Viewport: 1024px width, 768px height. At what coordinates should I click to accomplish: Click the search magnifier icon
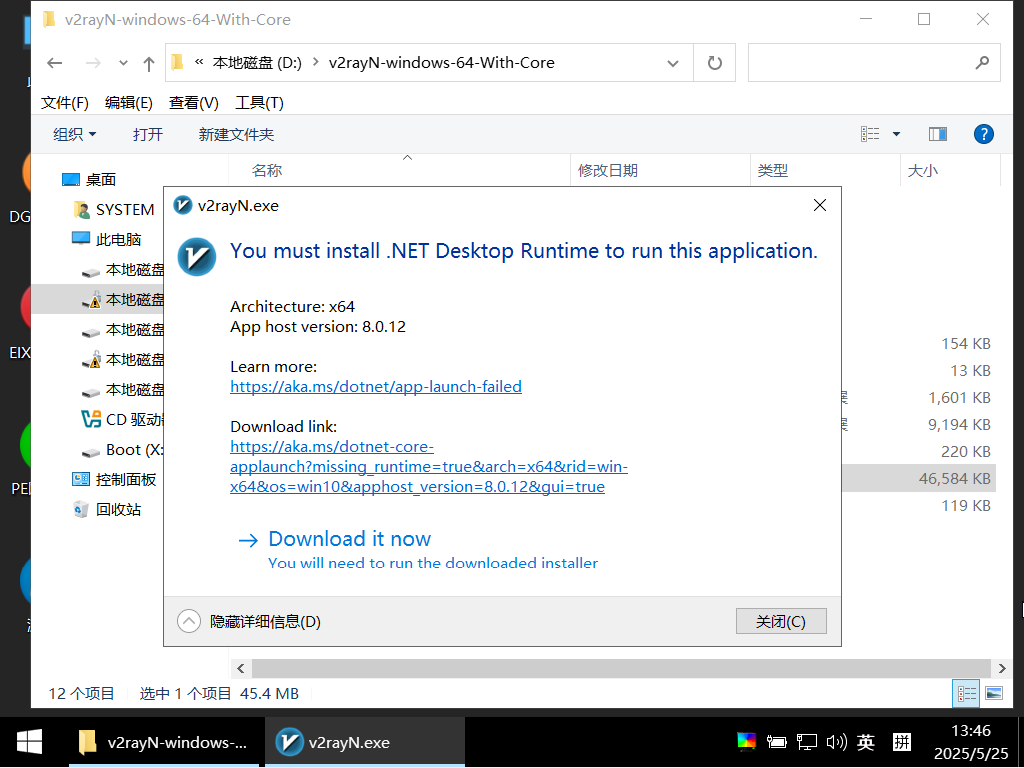tap(982, 63)
